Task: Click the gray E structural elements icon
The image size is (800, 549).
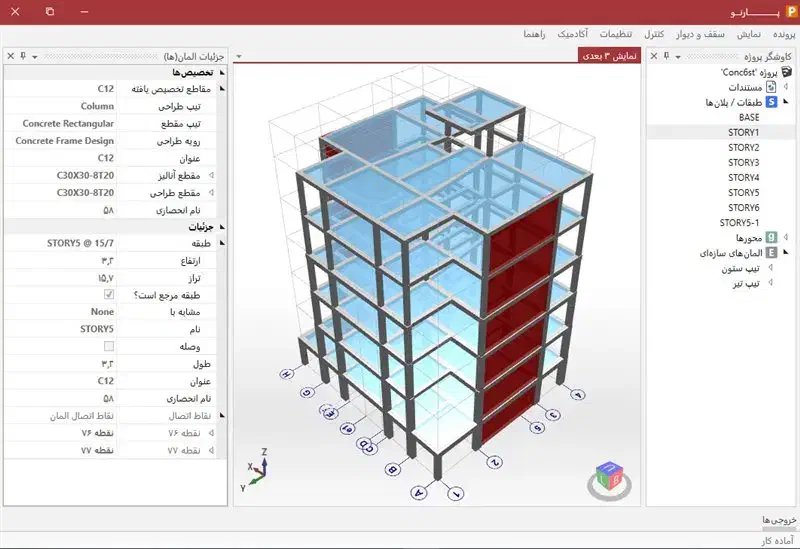Action: coord(771,253)
